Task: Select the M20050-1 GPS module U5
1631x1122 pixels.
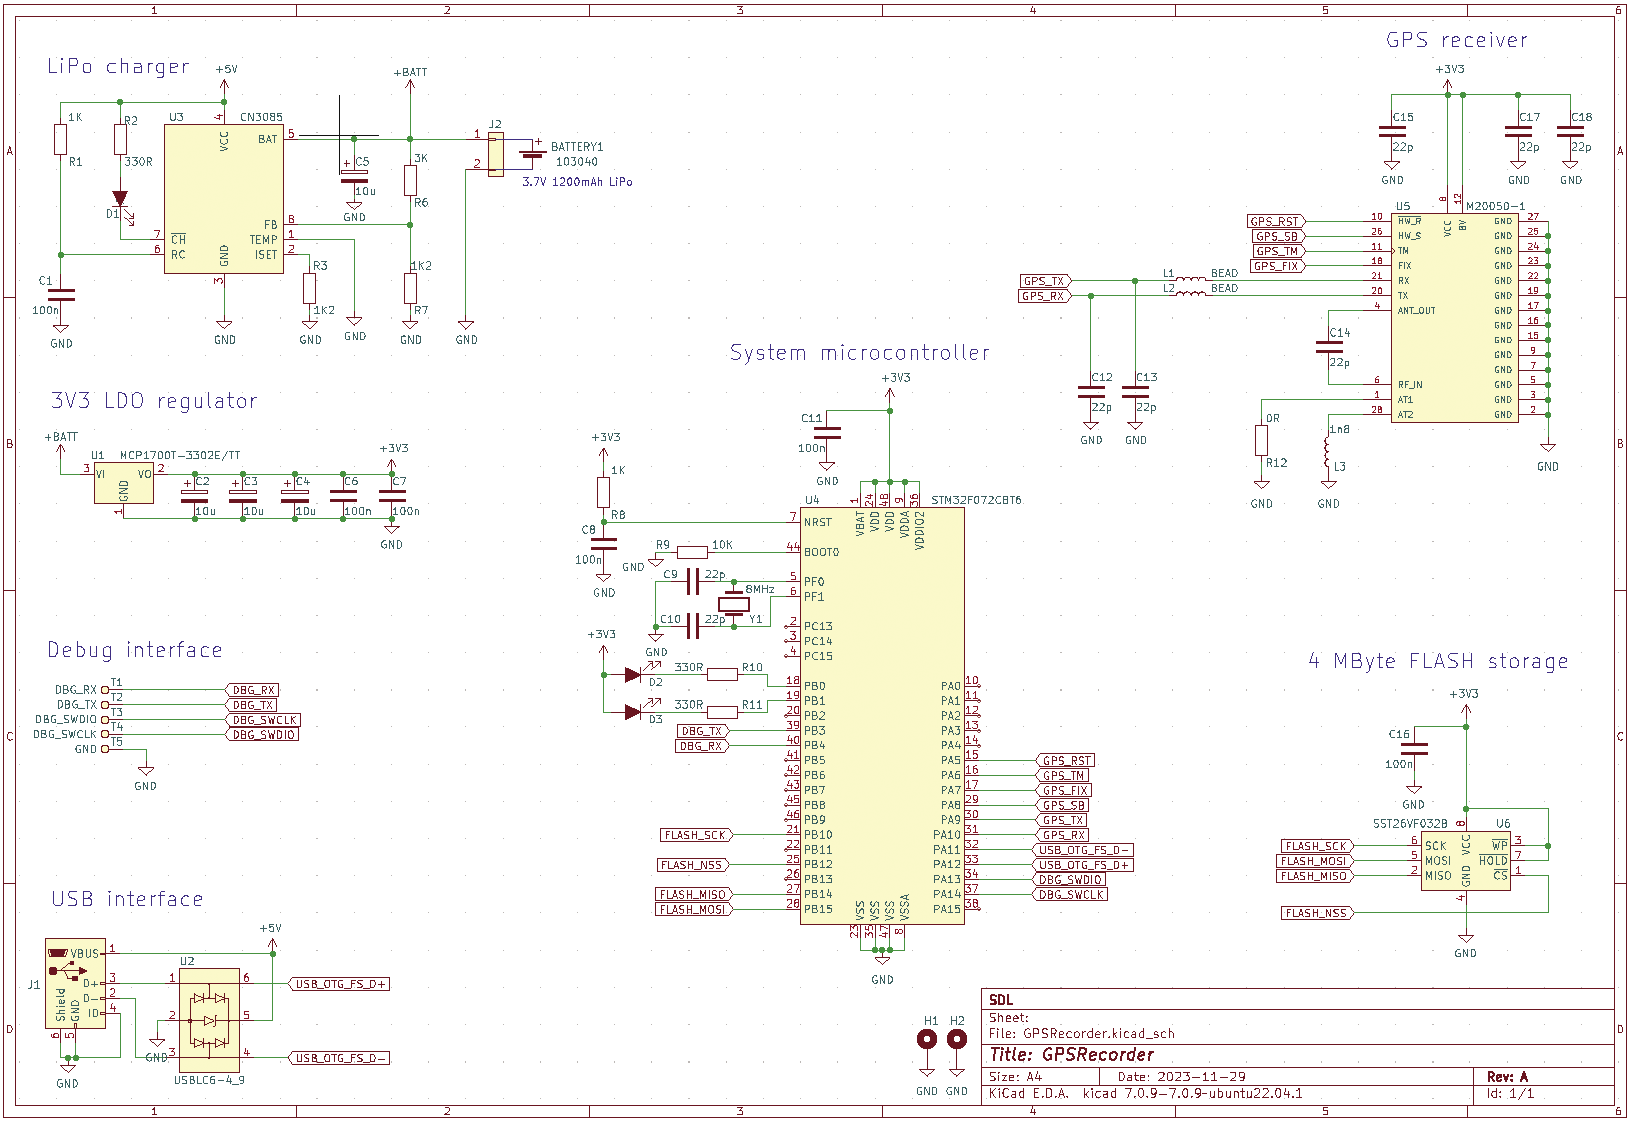Action: pos(1456,317)
